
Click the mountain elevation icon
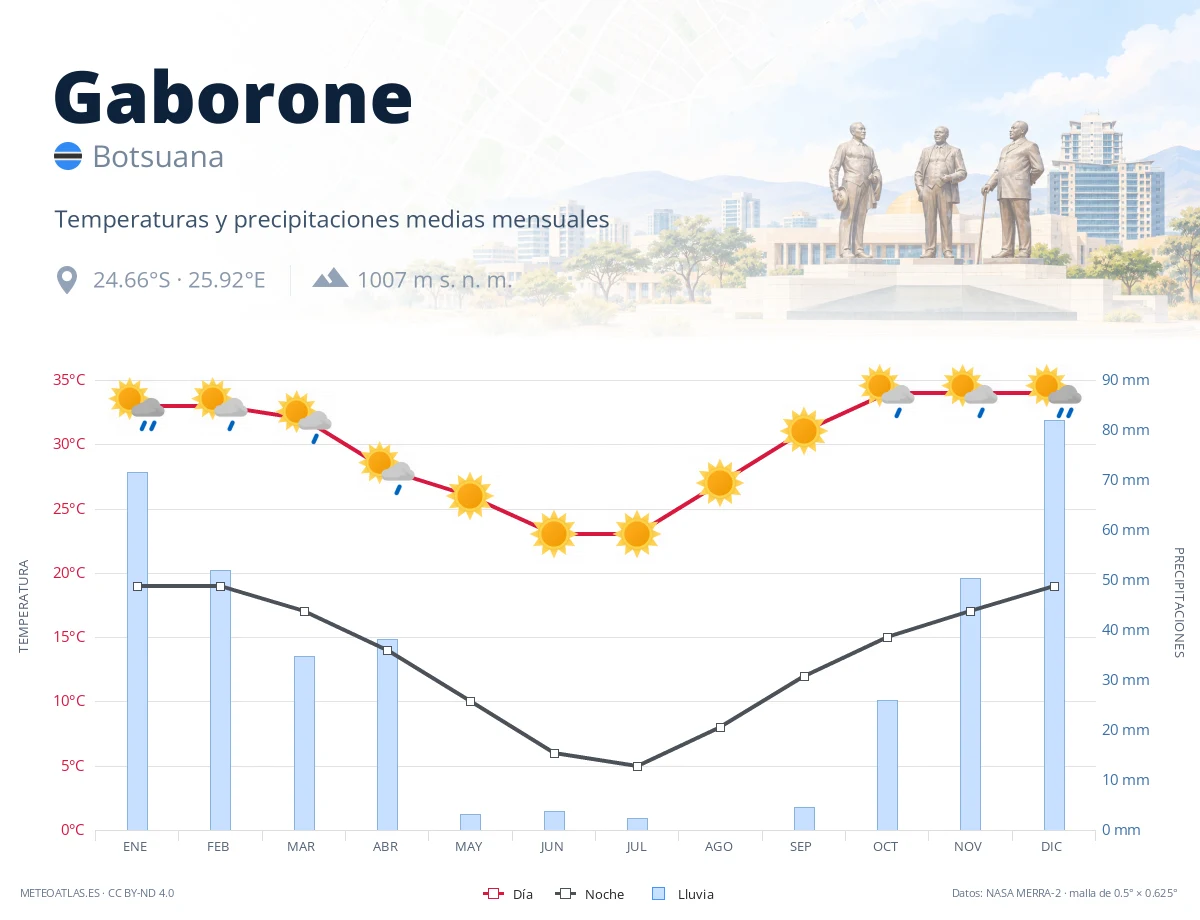point(330,278)
